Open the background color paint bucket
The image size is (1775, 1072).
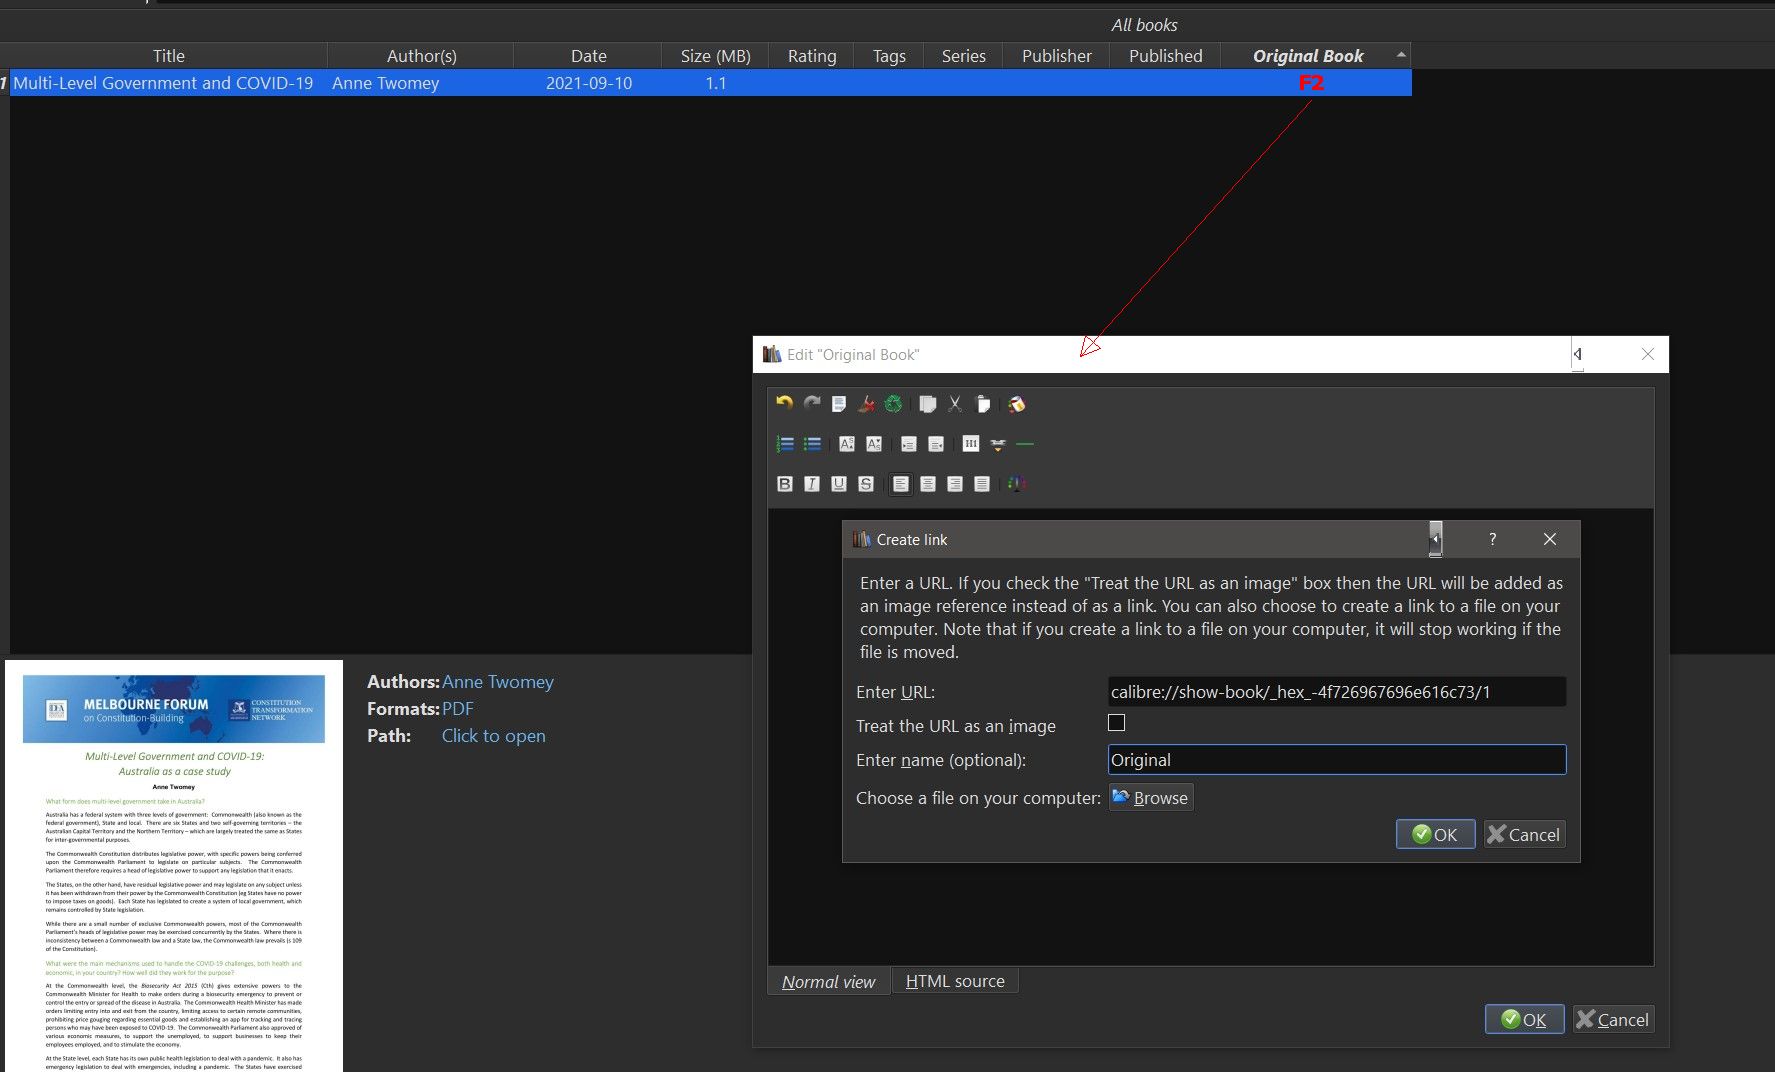(x=1017, y=404)
